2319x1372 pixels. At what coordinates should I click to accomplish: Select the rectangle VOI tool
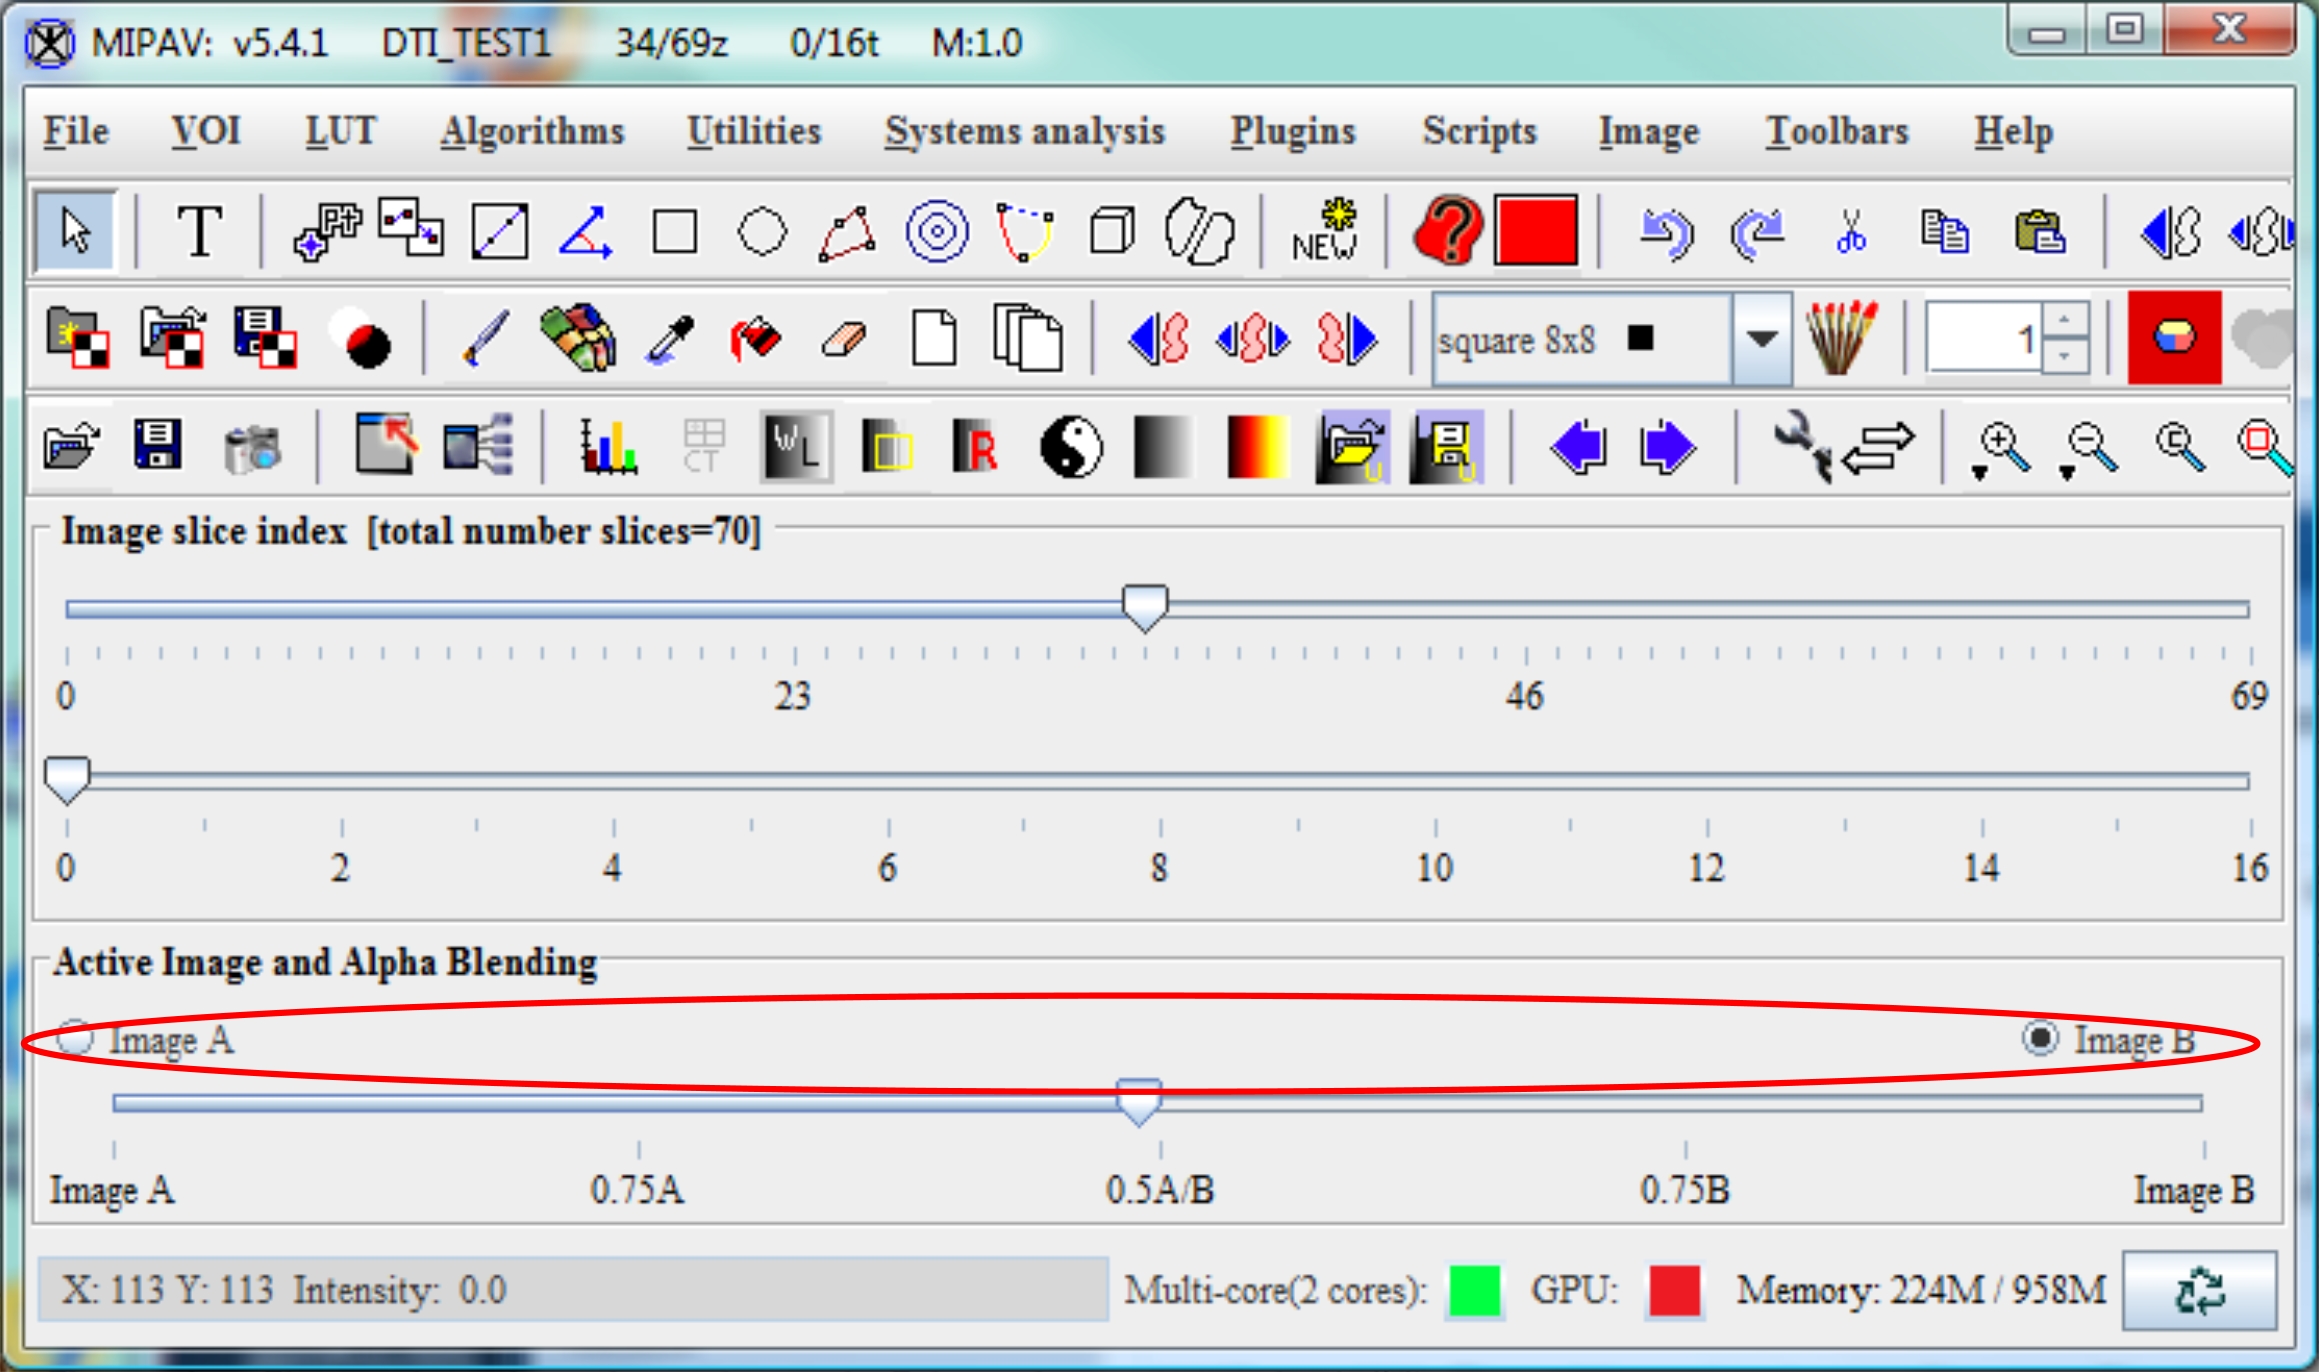[674, 232]
